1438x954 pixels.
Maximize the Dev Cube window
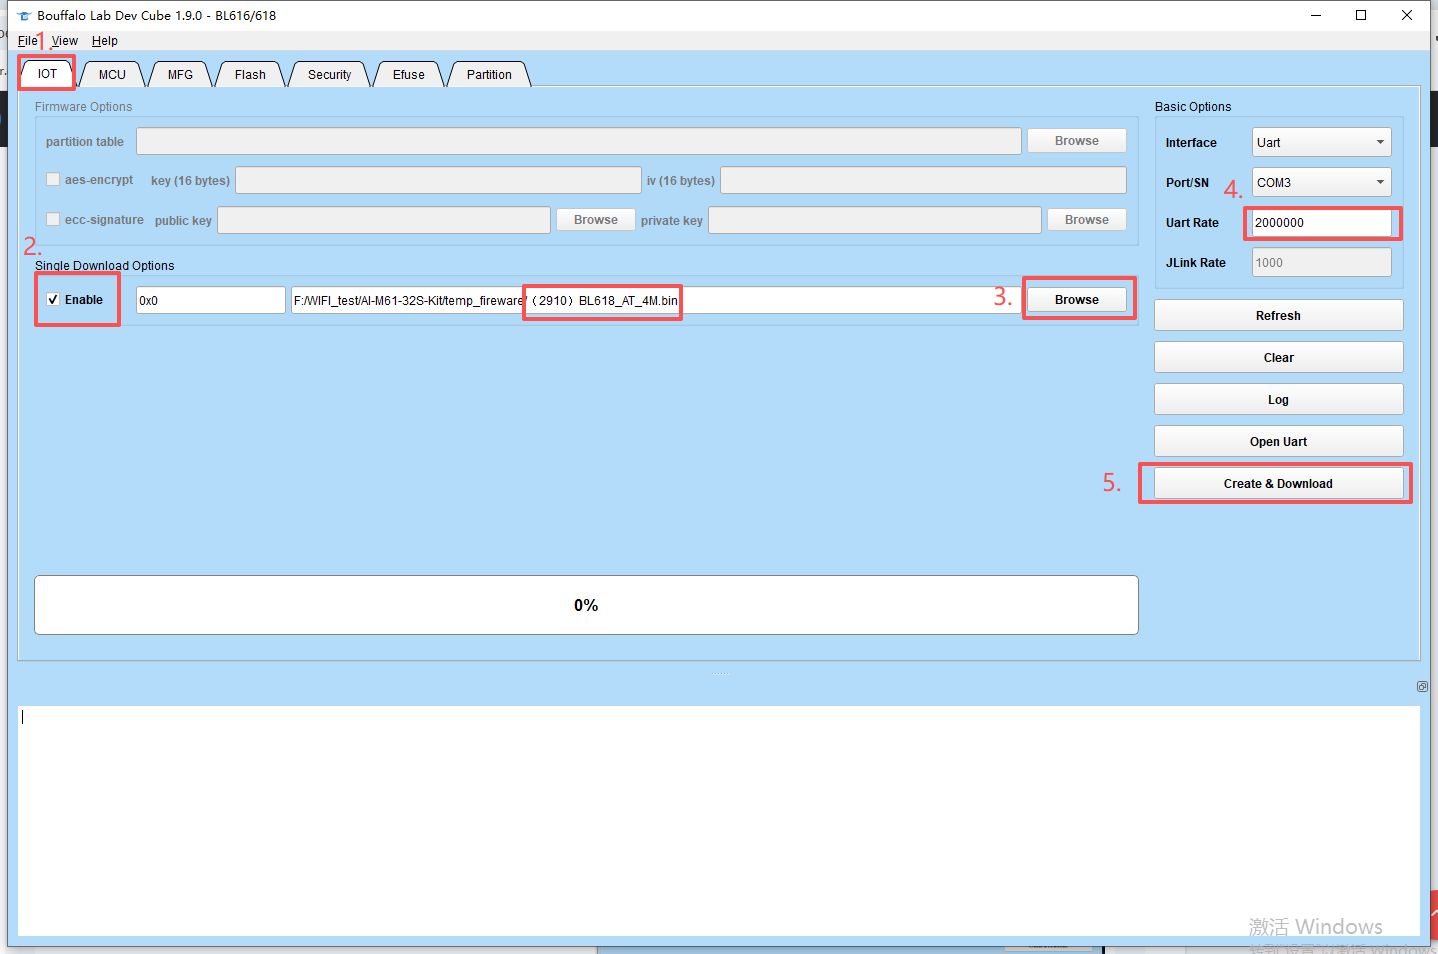(1361, 15)
